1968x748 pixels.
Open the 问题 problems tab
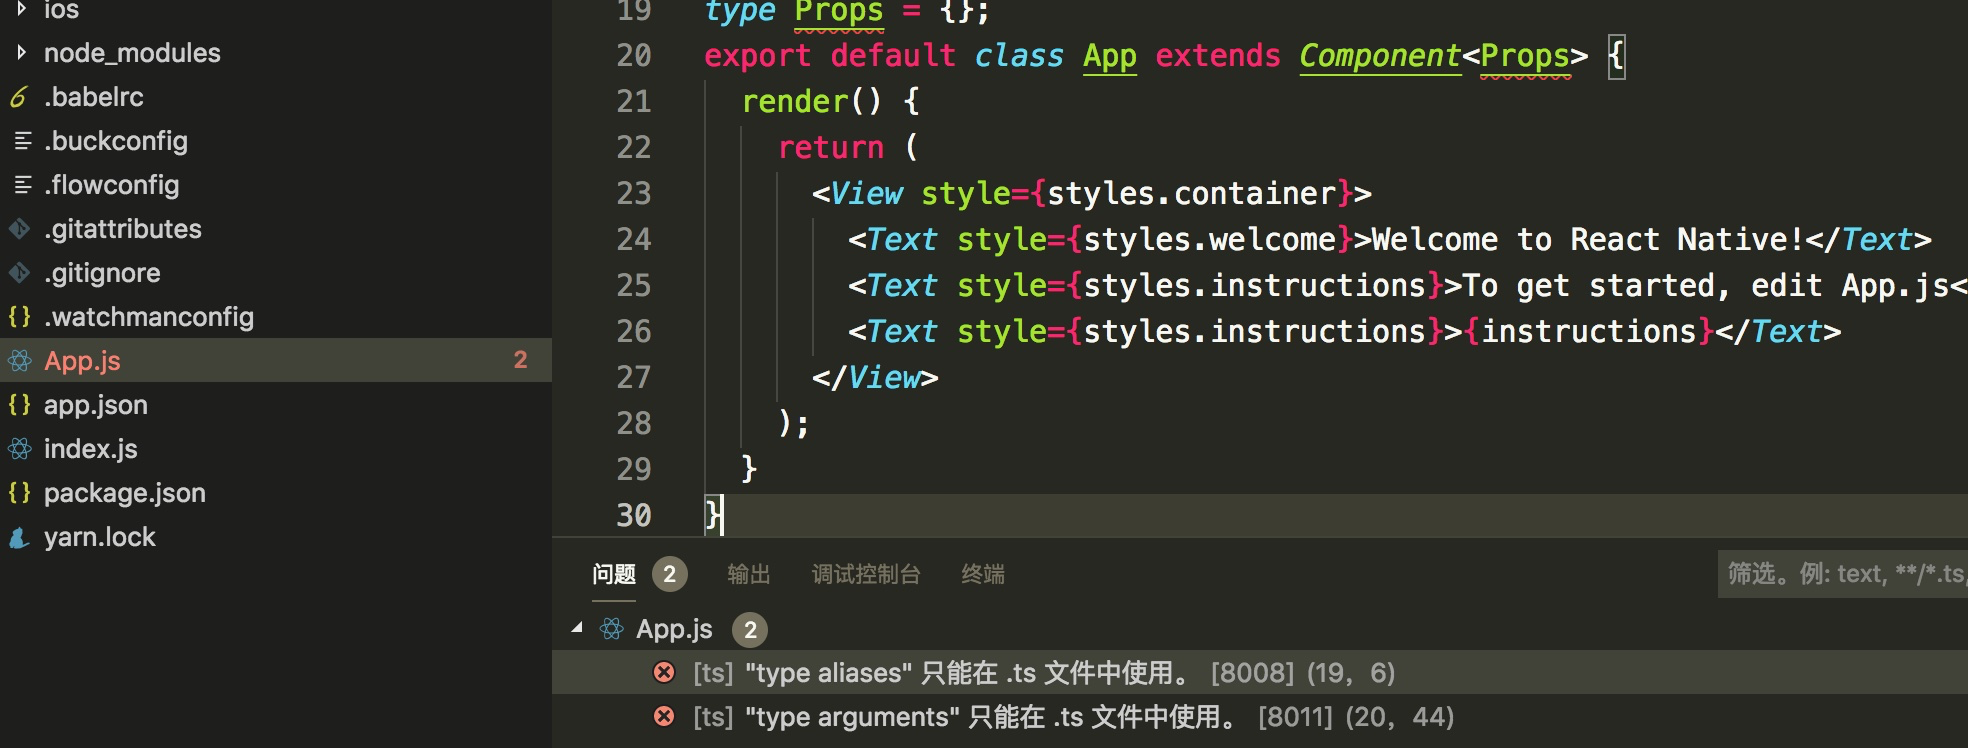click(614, 574)
